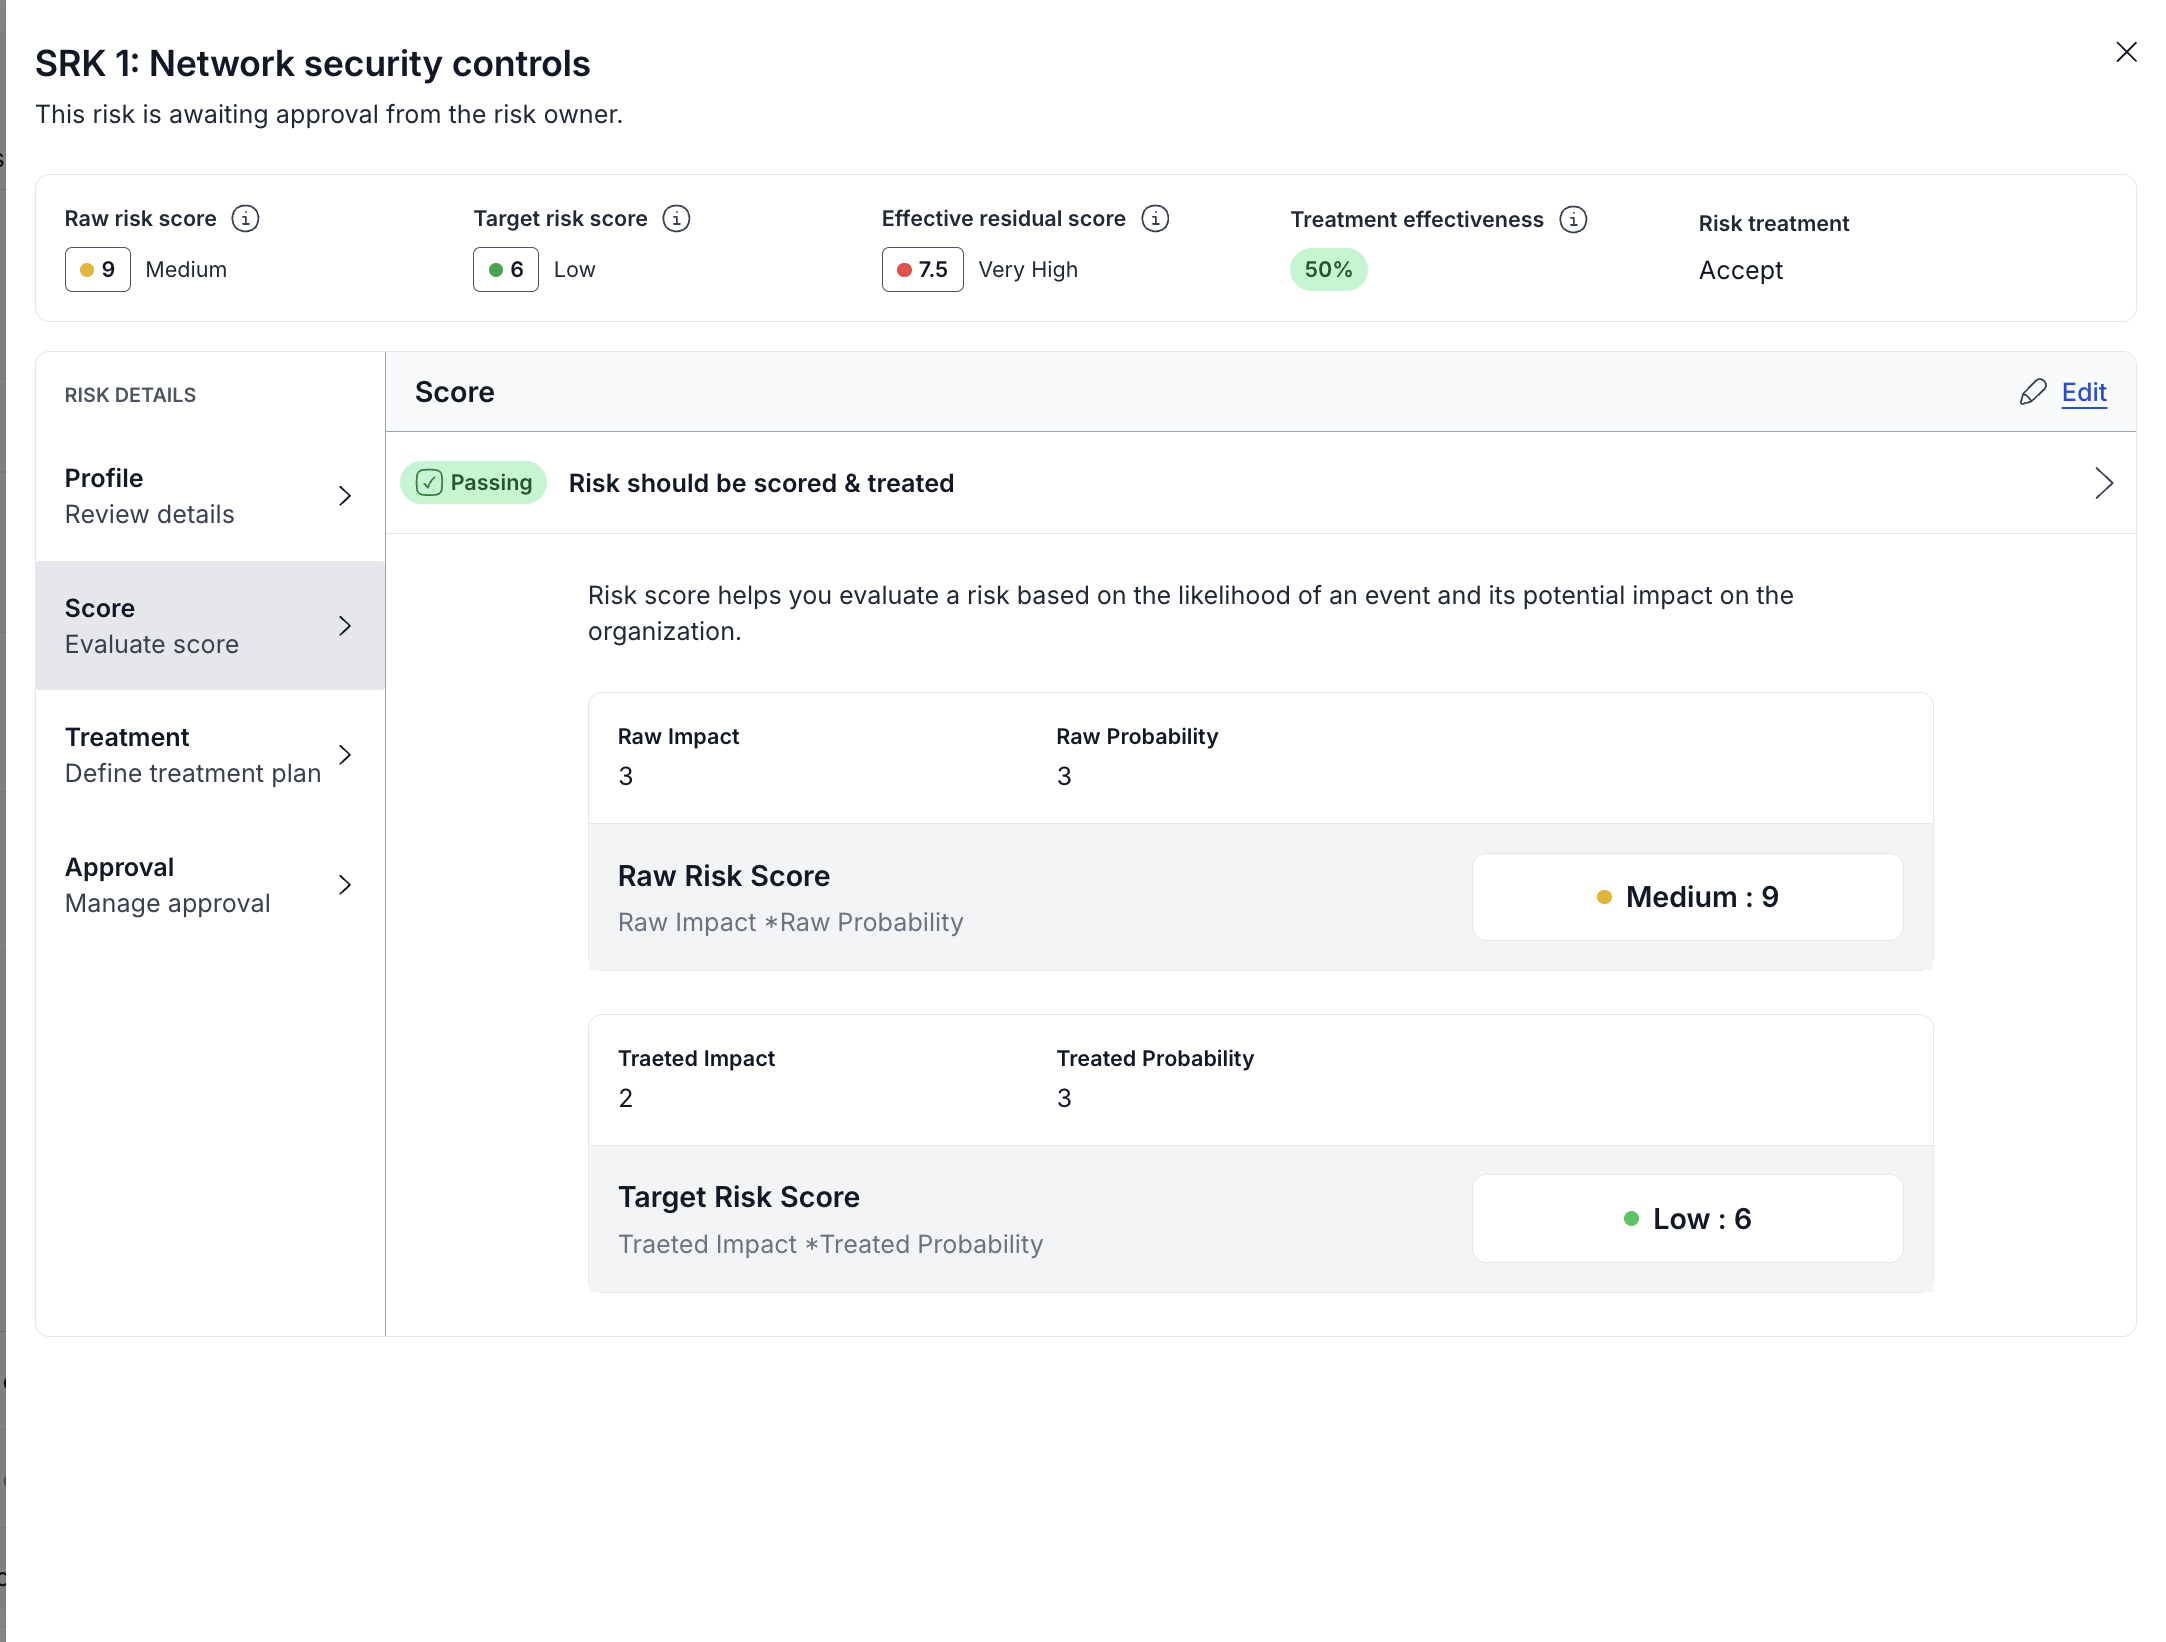Click the Medium : 9 raw score box

coord(1687,897)
